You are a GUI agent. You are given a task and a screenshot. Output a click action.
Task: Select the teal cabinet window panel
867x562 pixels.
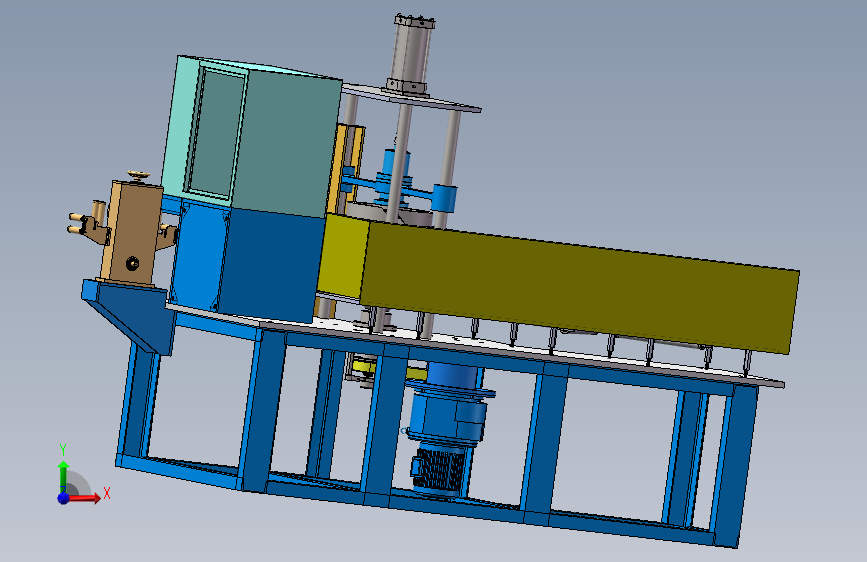point(217,134)
